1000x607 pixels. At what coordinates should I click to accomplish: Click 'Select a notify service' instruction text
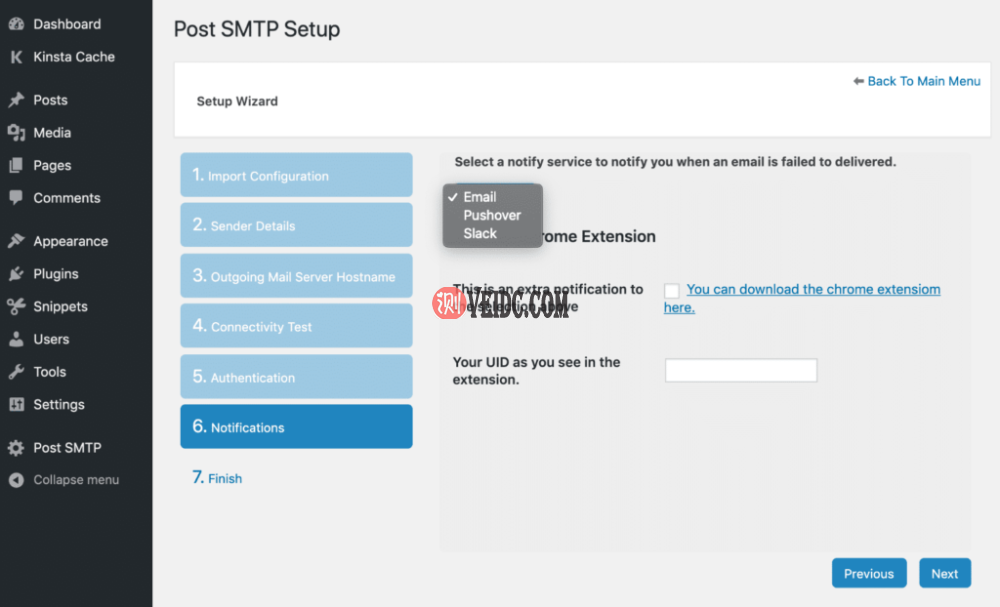coord(675,162)
